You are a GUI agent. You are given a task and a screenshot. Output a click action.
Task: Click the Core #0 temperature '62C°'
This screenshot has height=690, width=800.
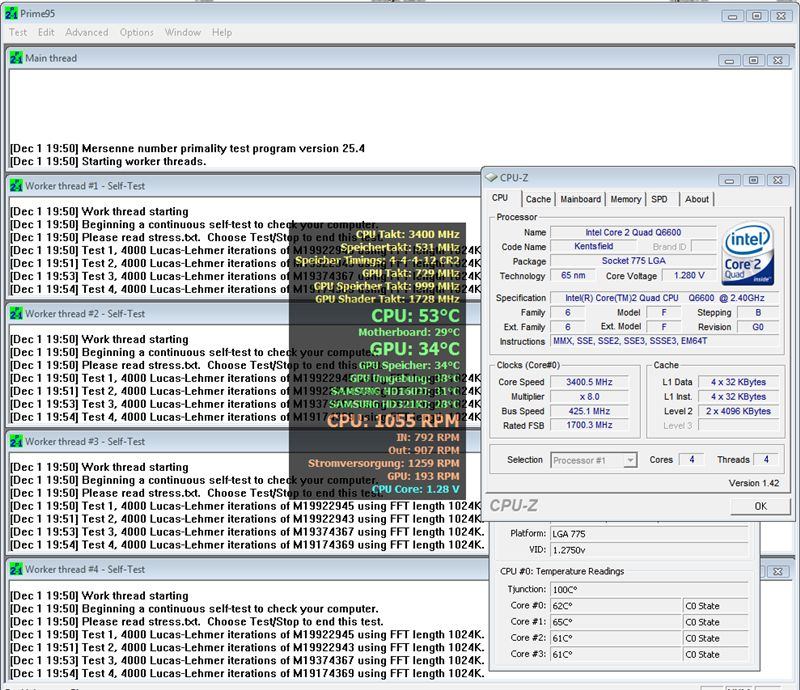[616, 606]
